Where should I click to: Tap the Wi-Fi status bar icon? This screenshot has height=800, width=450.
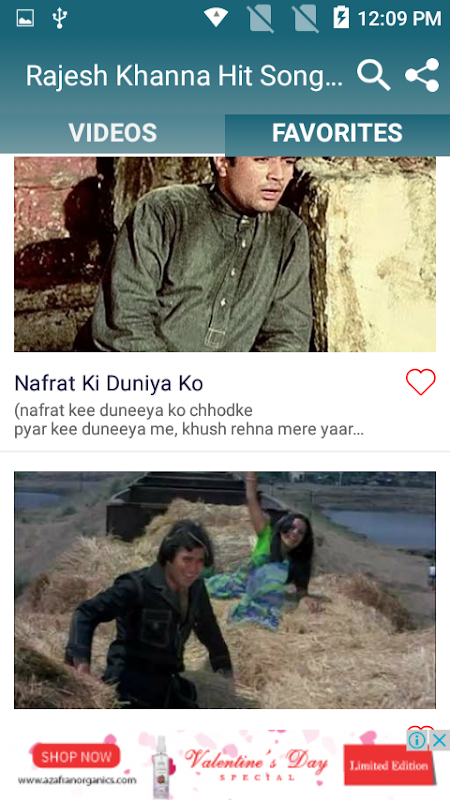(x=216, y=18)
